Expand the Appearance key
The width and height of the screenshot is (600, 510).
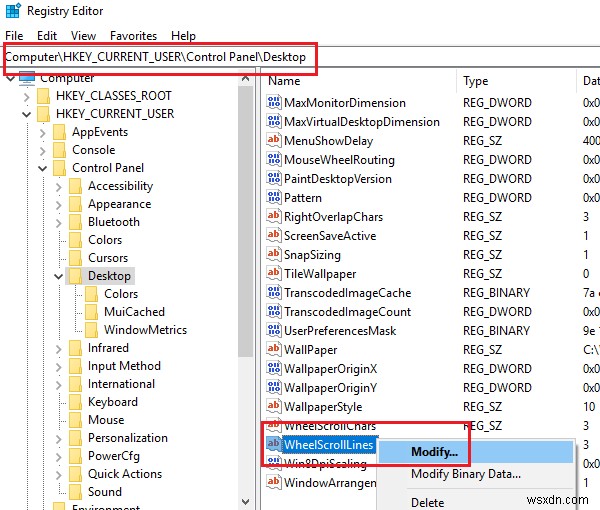tap(59, 204)
